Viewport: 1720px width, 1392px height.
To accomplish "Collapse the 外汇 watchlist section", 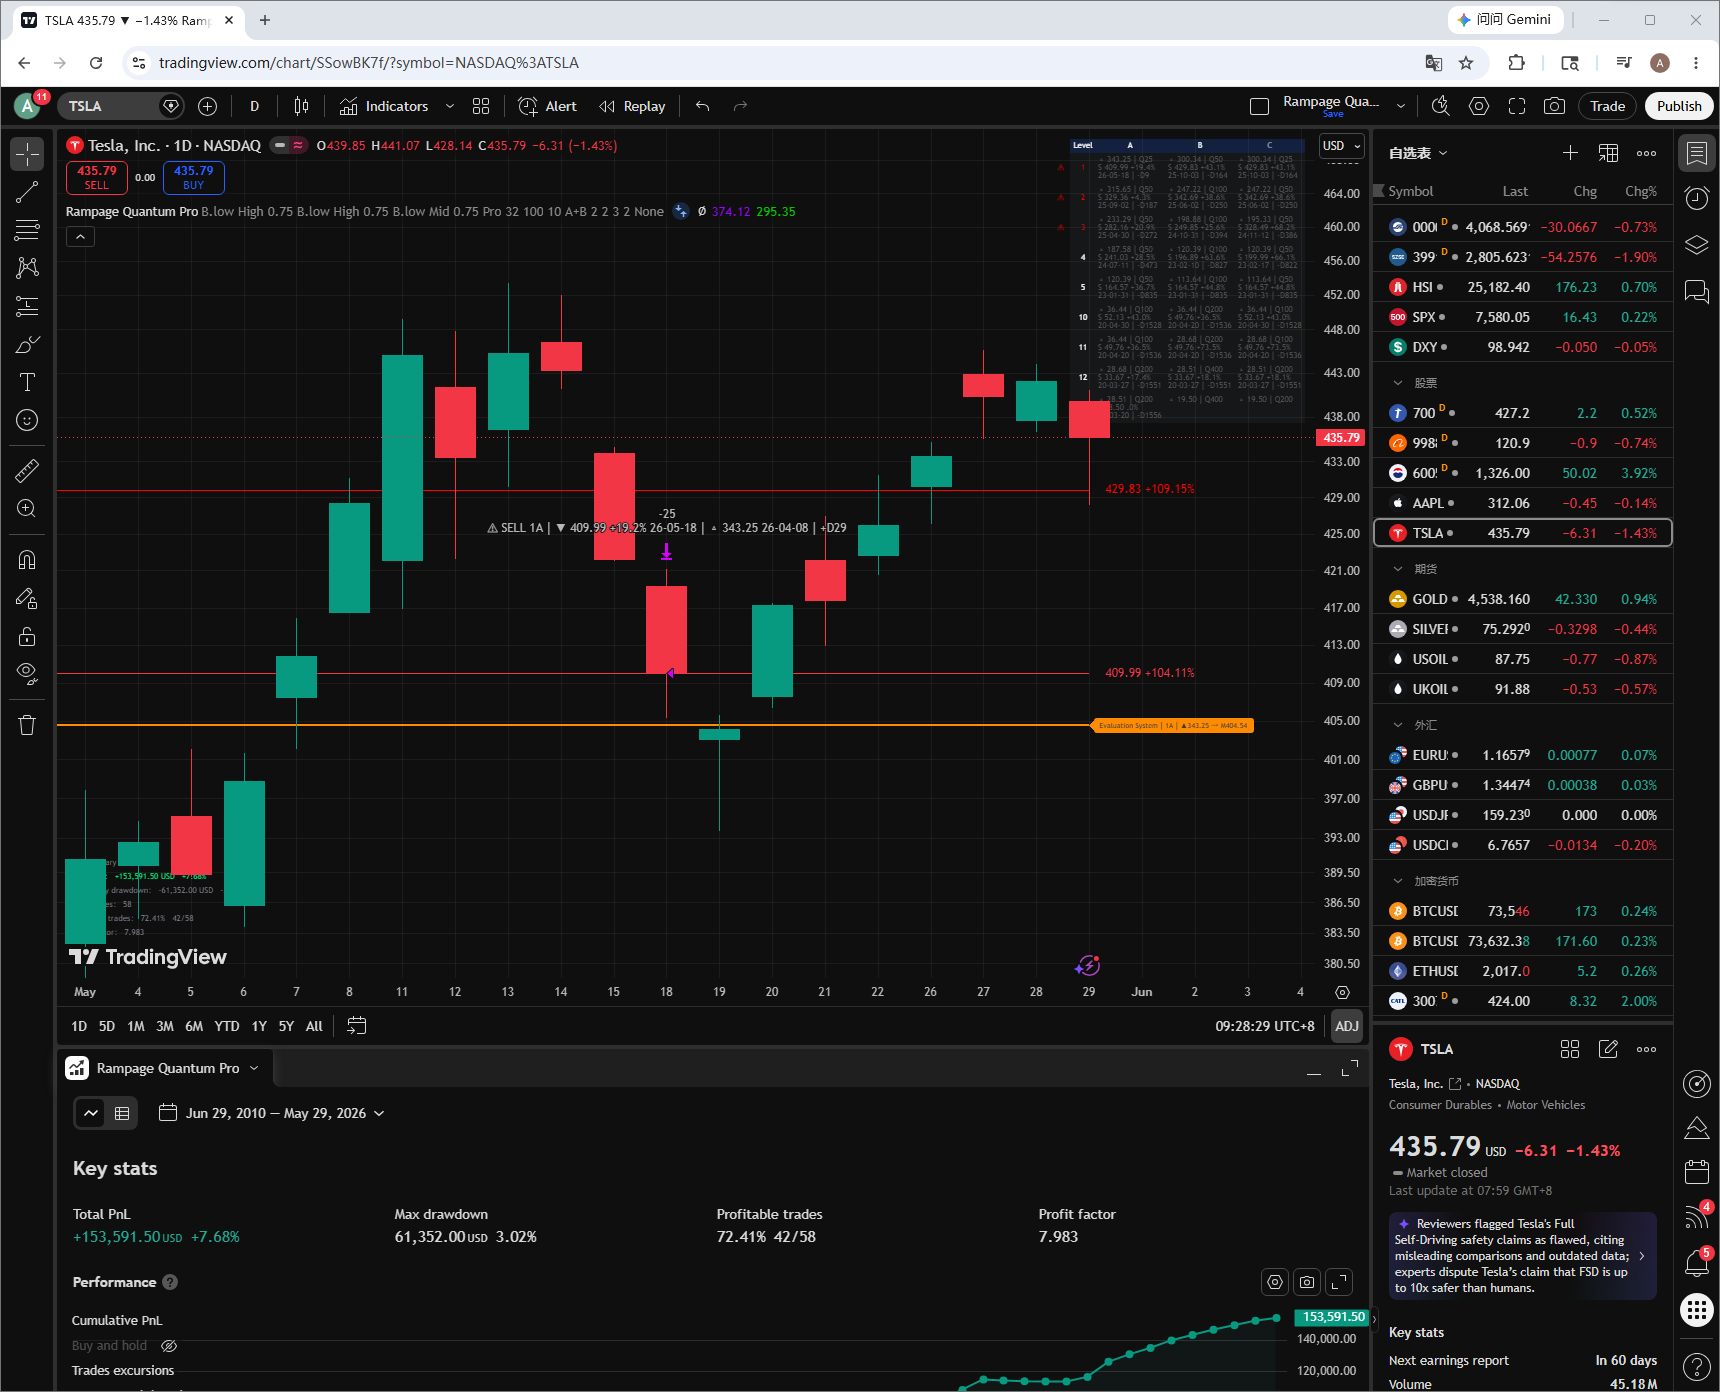I will tap(1398, 725).
